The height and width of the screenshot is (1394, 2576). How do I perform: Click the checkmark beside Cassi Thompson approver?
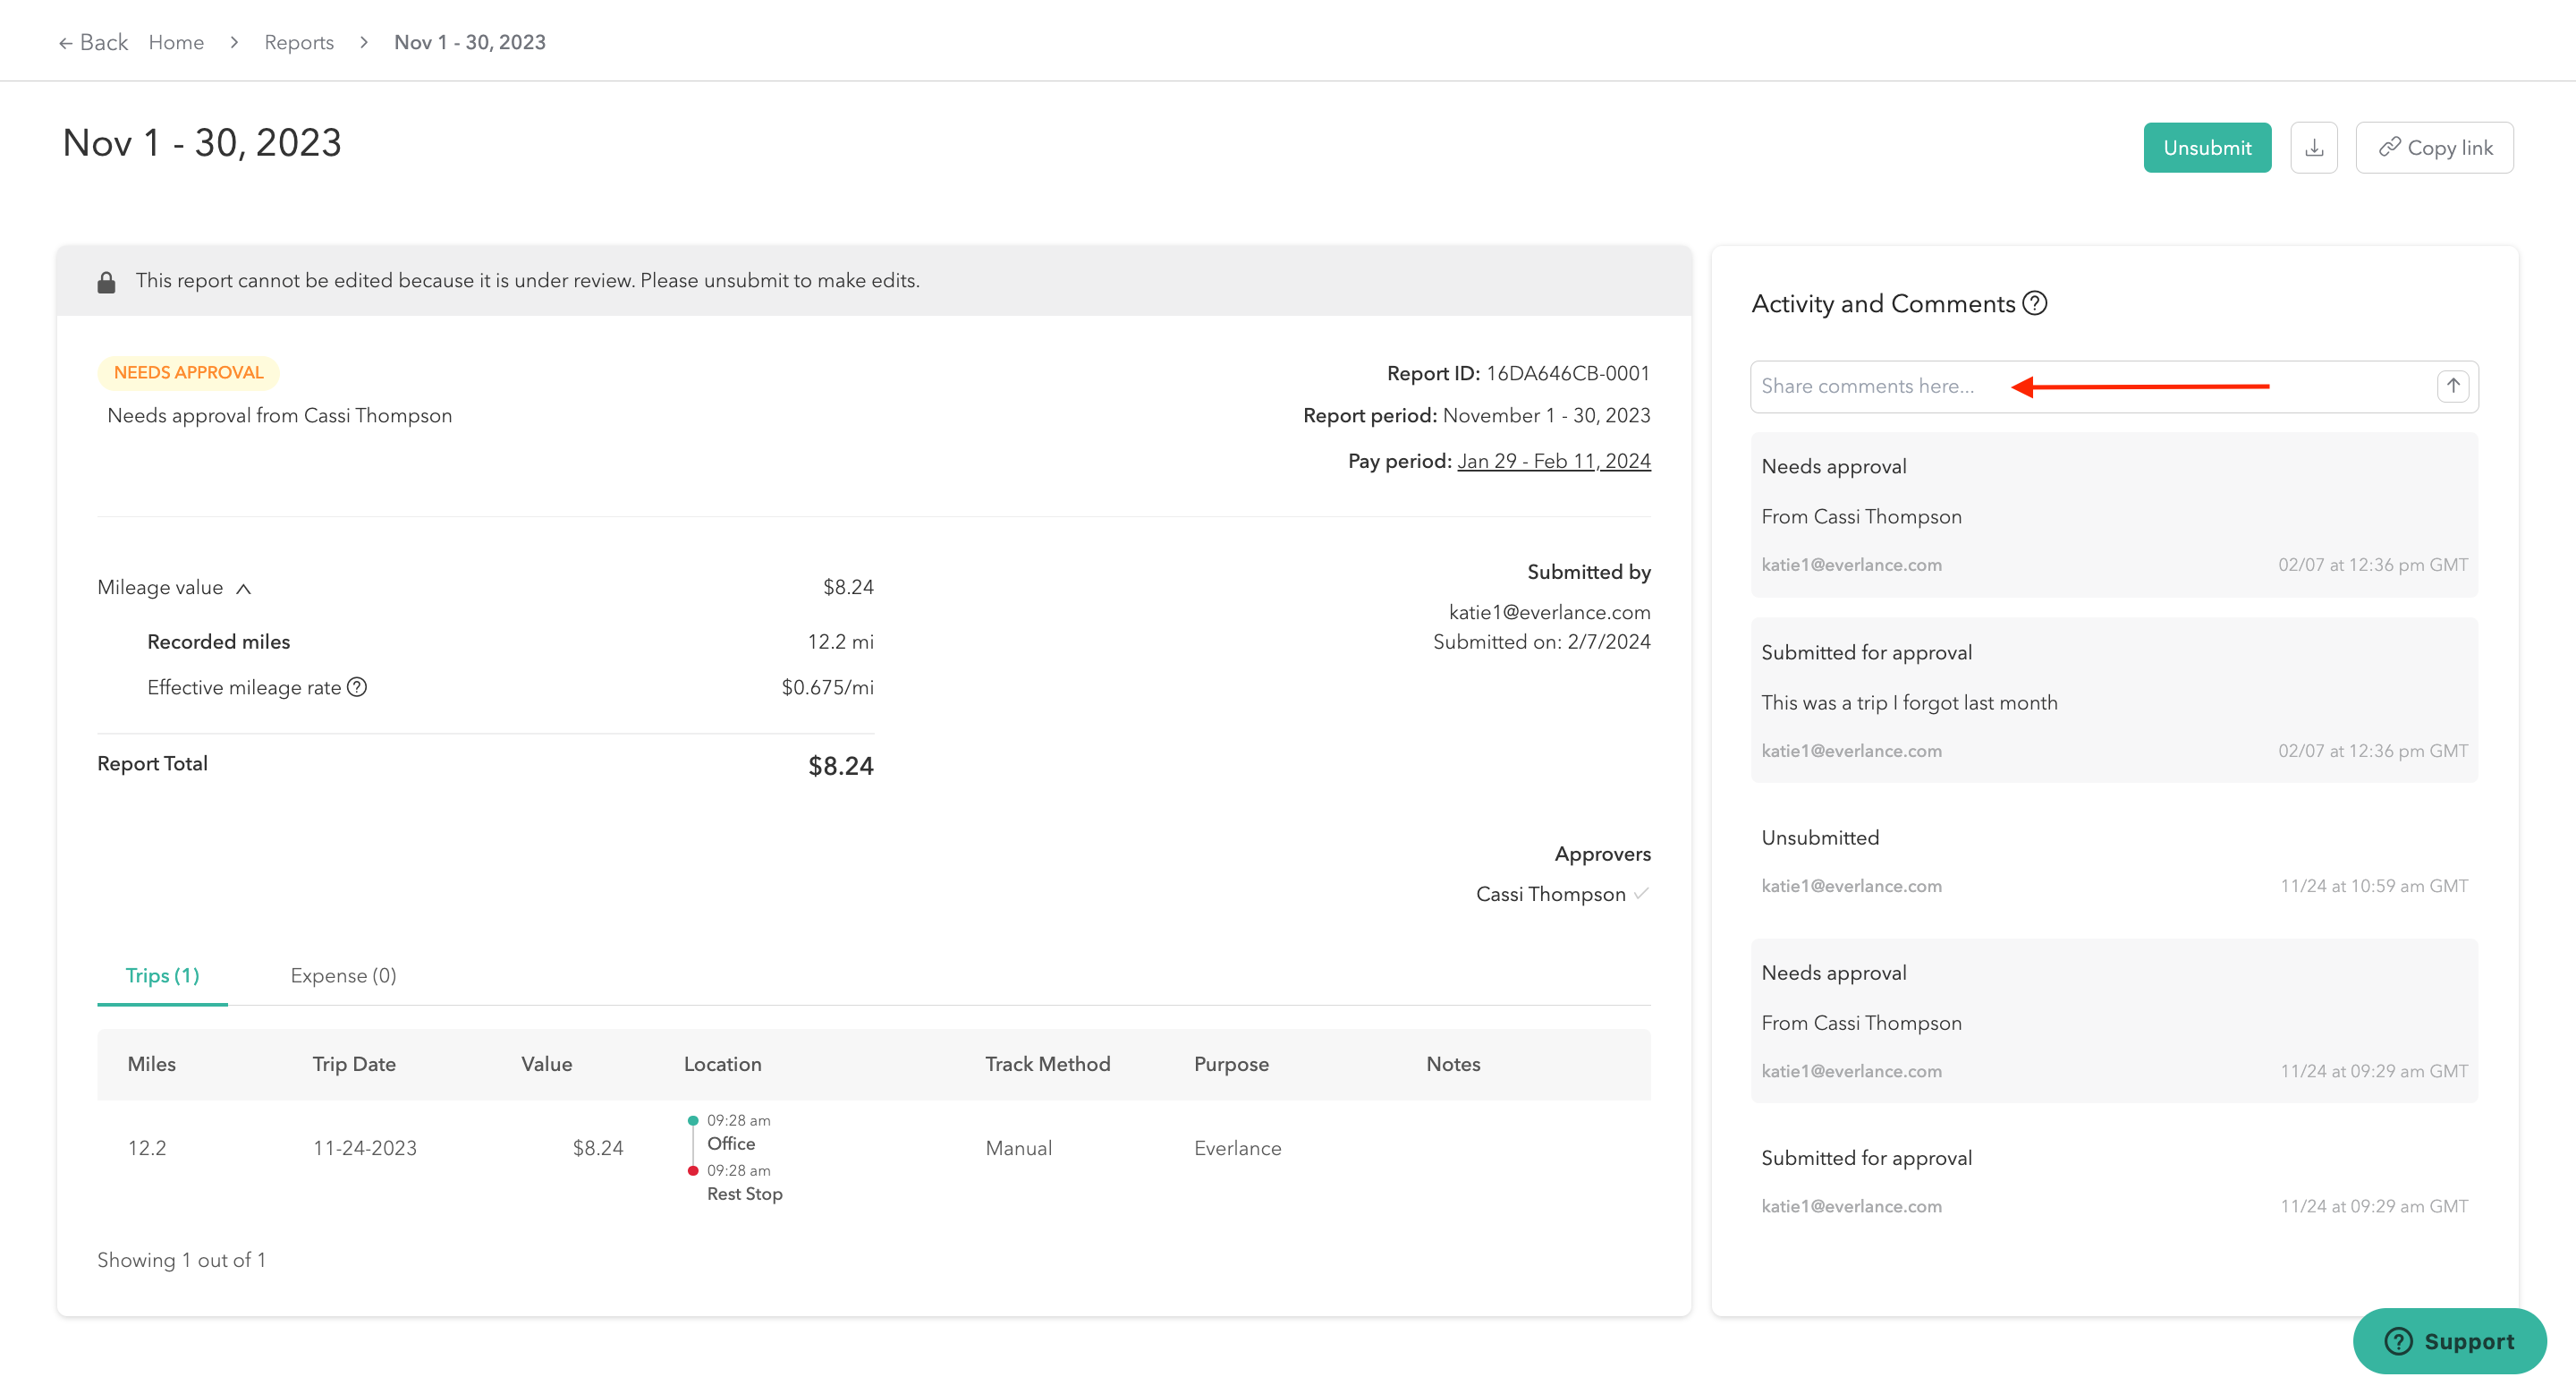(1641, 893)
